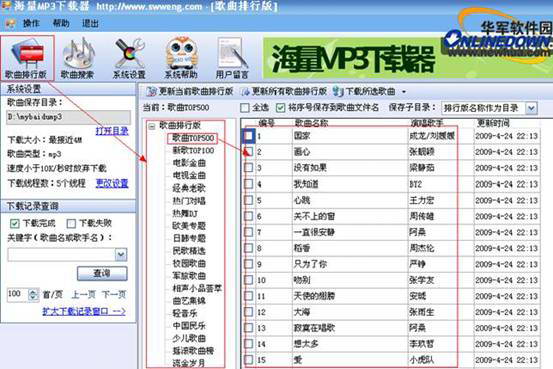553x369 pixels.
Task: Toggle 将序号保存到歌曲文件名 checkbox
Action: [280, 108]
